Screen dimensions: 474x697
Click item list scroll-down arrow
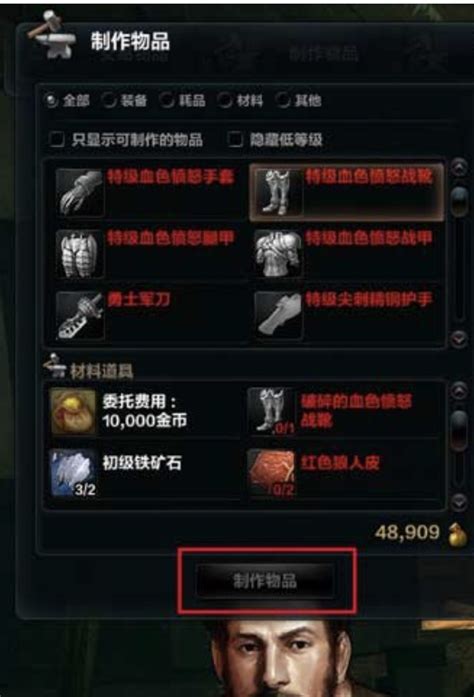coord(459,339)
